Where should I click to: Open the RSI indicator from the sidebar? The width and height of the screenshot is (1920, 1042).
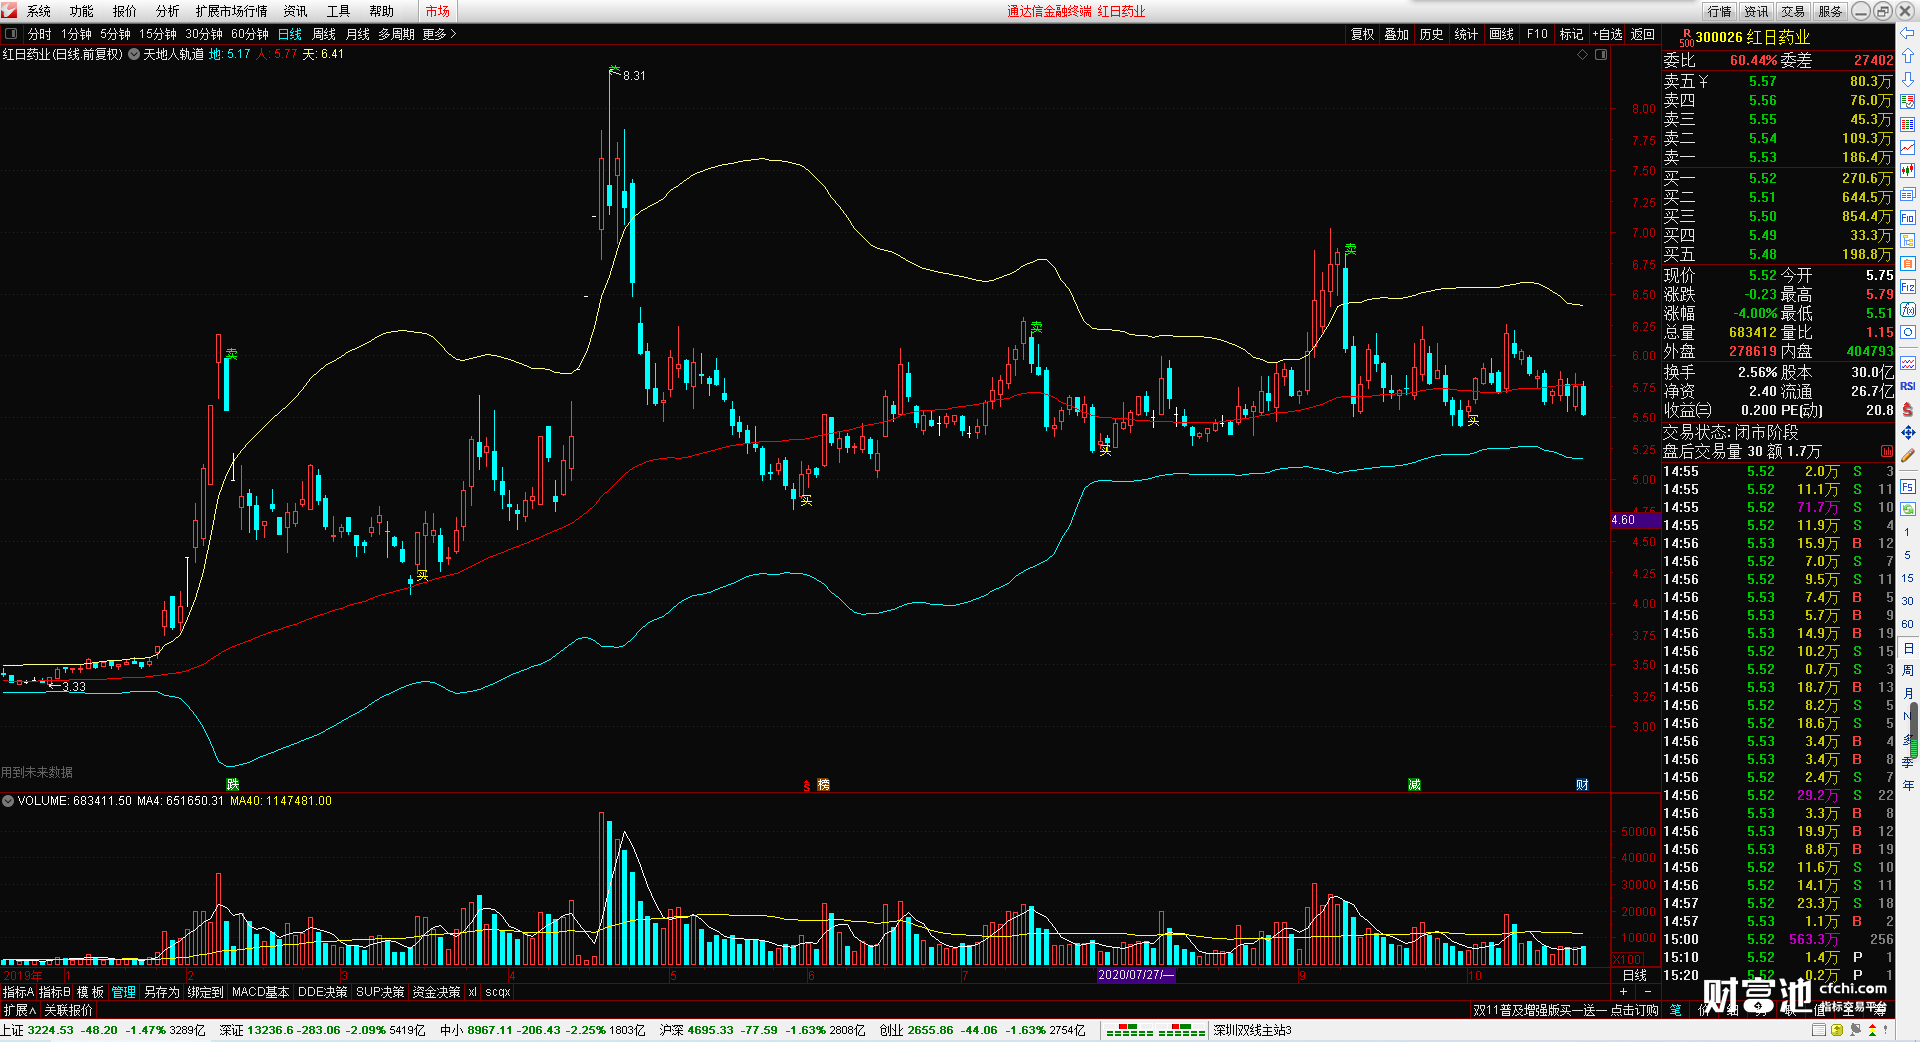pyautogui.click(x=1907, y=386)
